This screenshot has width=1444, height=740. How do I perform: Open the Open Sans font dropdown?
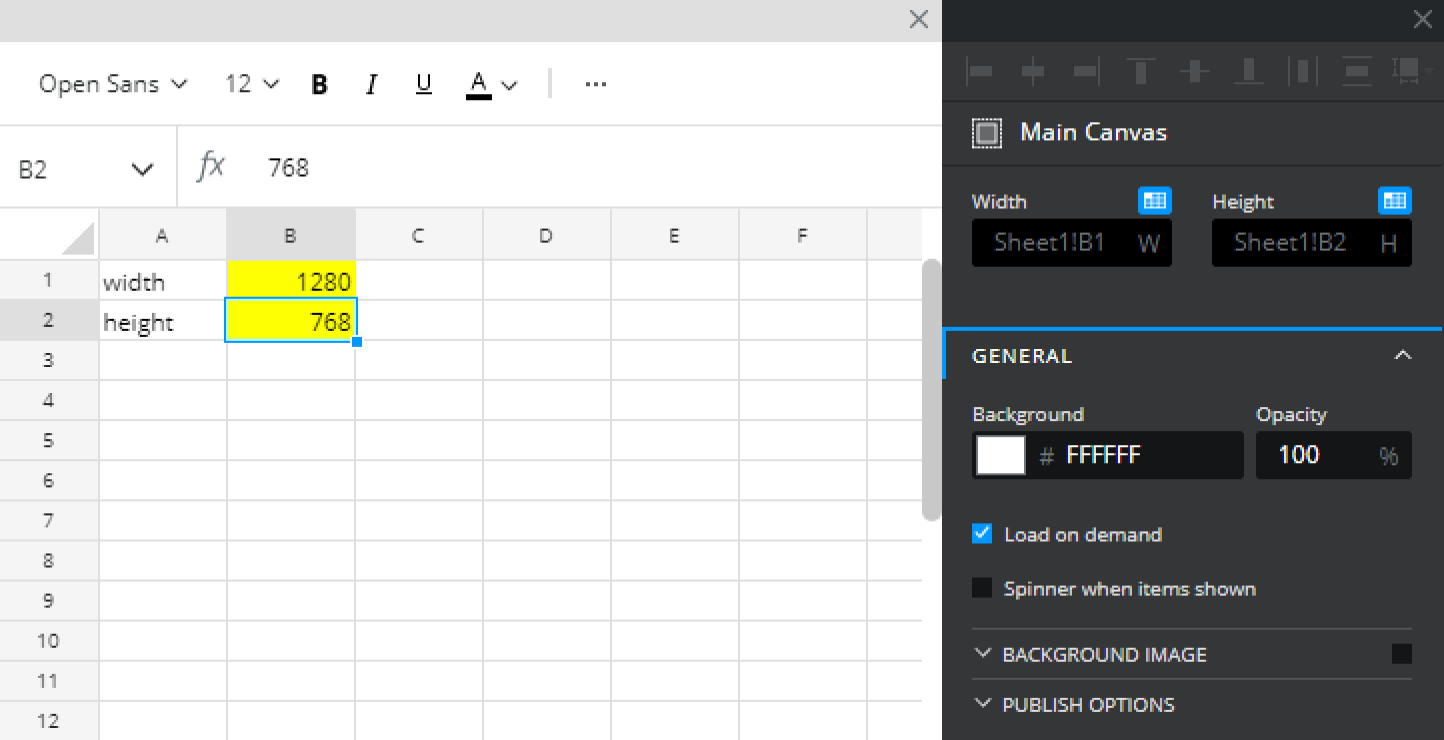point(113,85)
